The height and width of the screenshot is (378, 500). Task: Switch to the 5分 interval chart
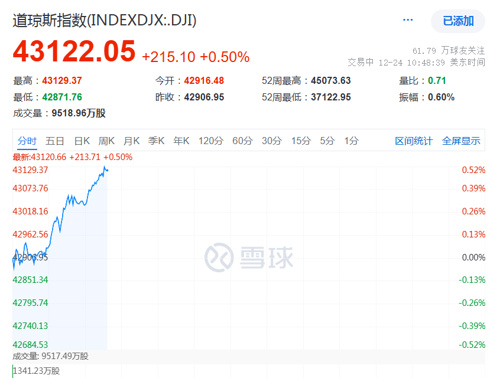327,141
